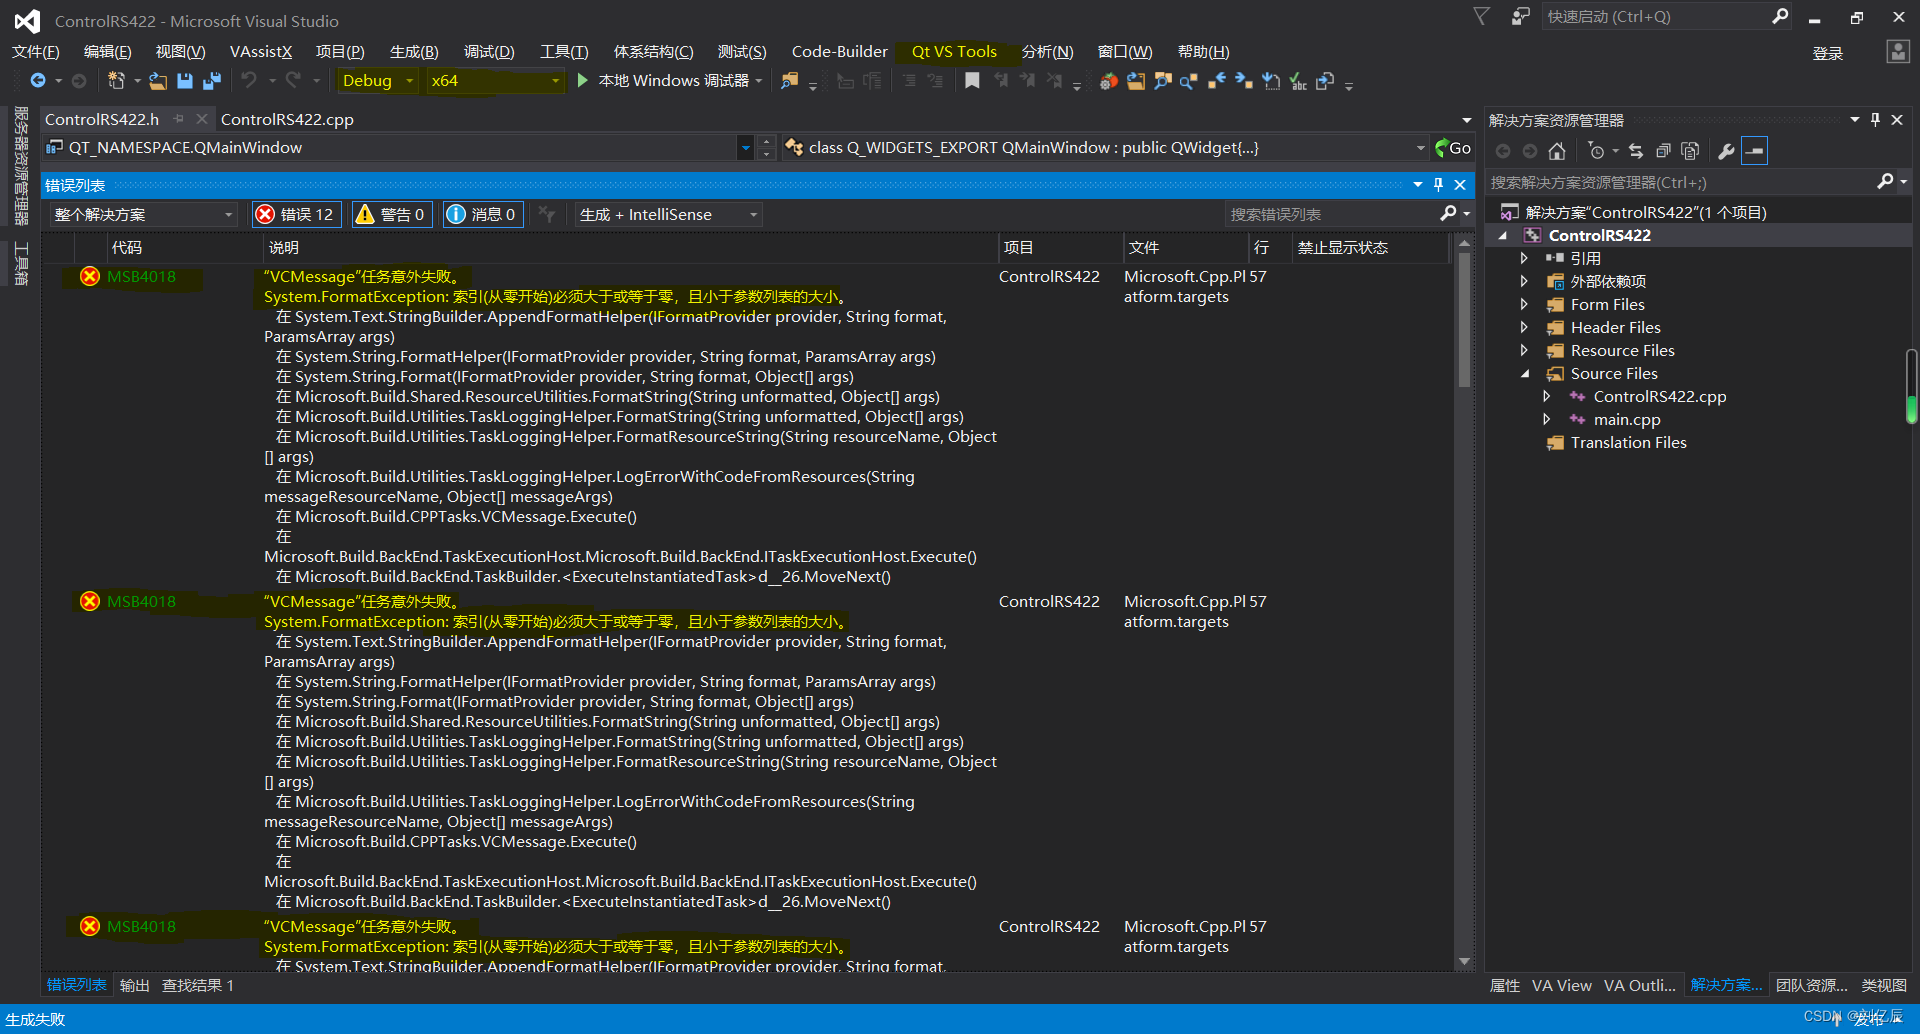This screenshot has width=1920, height=1034.
Task: Open the Debug configuration dropdown
Action: [x=378, y=81]
